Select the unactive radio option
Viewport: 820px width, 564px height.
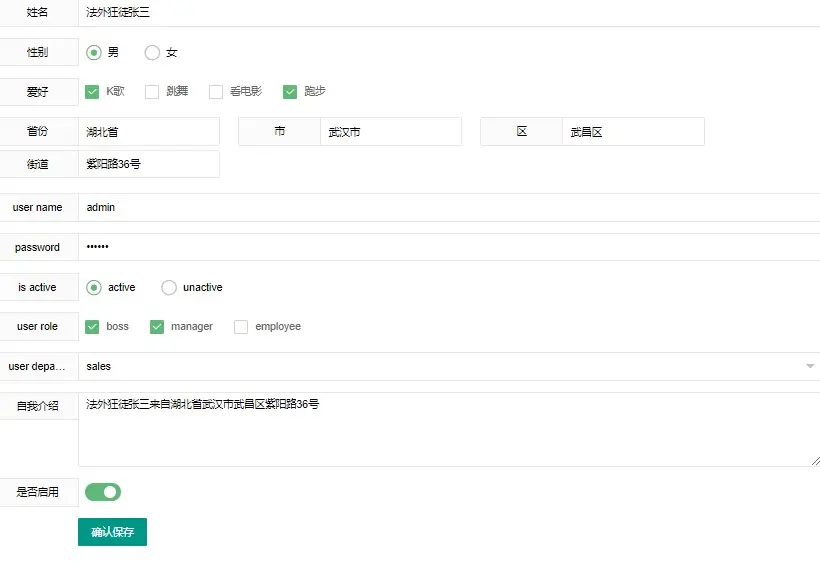[169, 288]
